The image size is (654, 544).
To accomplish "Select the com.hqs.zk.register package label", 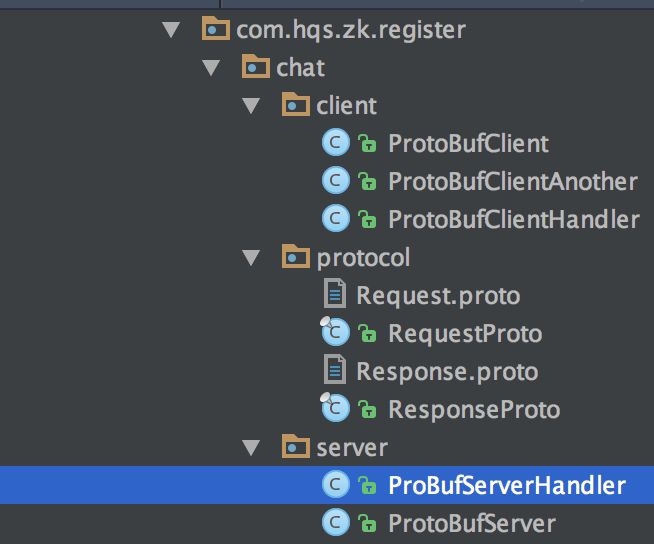I will pos(350,29).
